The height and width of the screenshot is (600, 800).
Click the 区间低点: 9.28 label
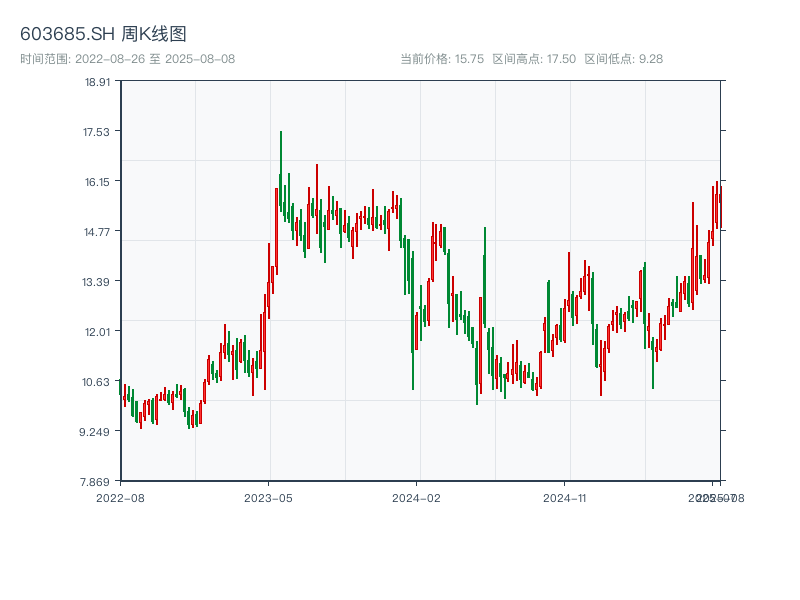point(623,59)
